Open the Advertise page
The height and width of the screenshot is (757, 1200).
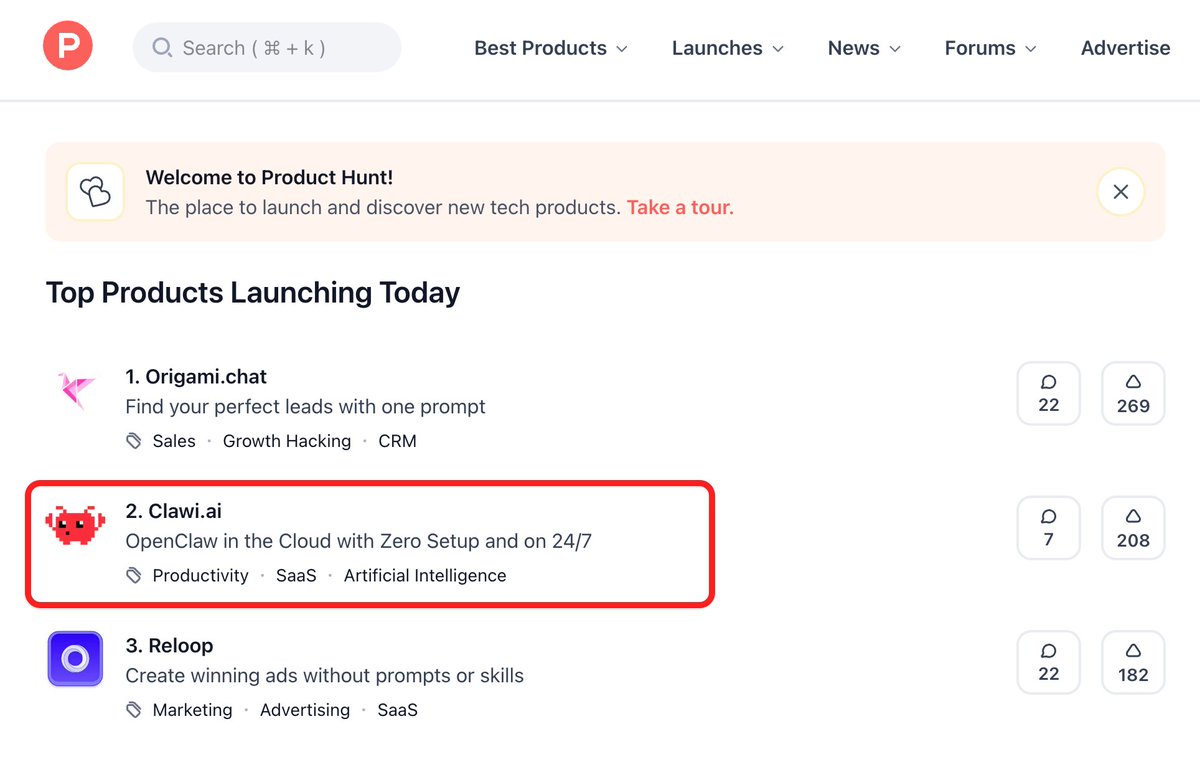coord(1125,48)
